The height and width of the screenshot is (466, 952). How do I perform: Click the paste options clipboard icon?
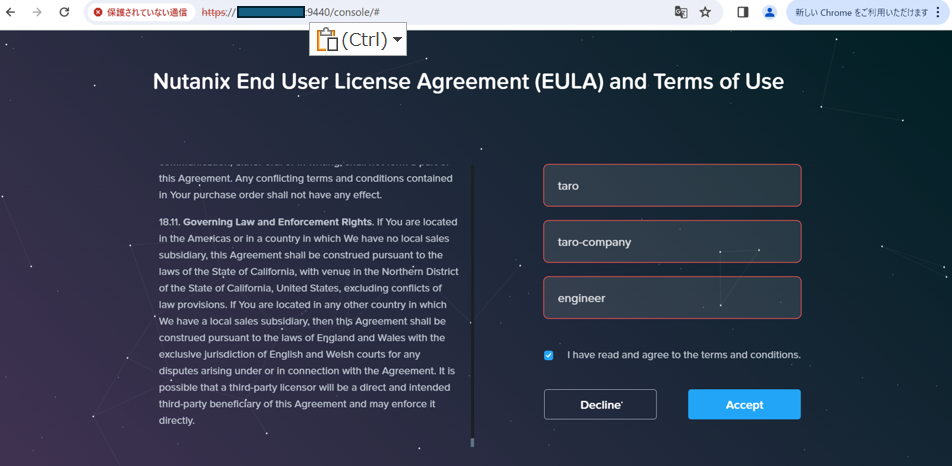[327, 39]
